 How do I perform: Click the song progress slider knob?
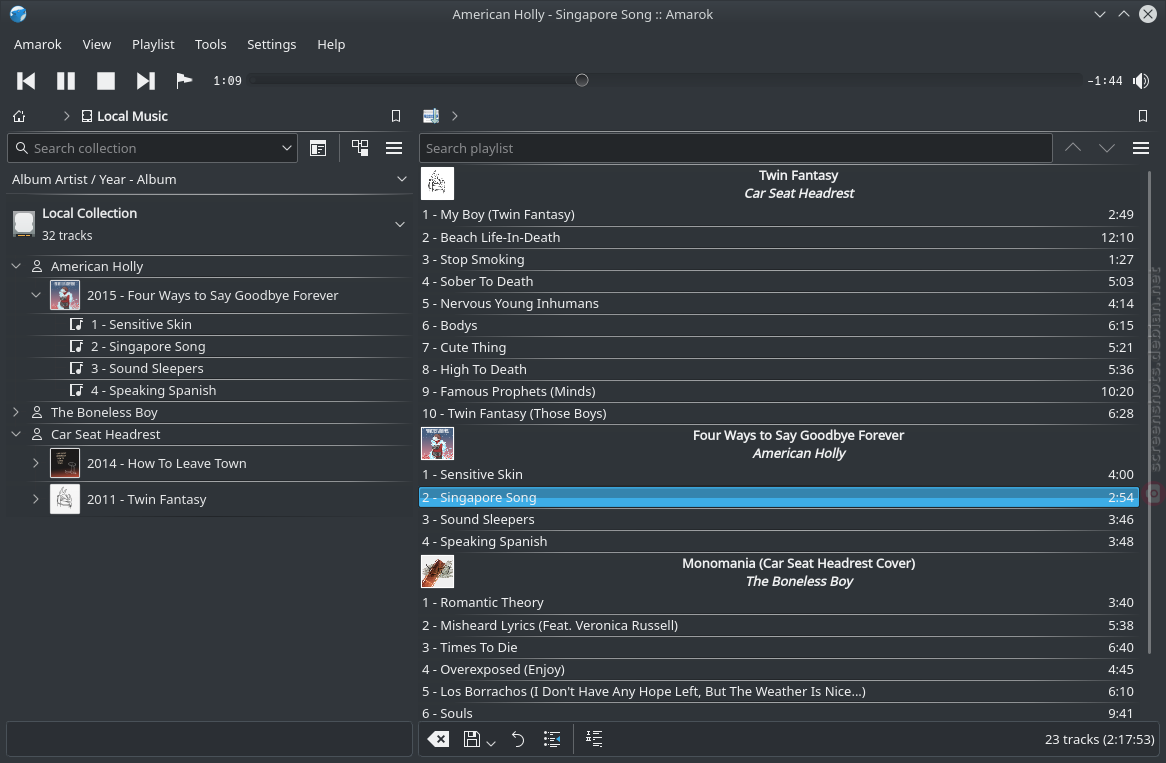tap(582, 80)
